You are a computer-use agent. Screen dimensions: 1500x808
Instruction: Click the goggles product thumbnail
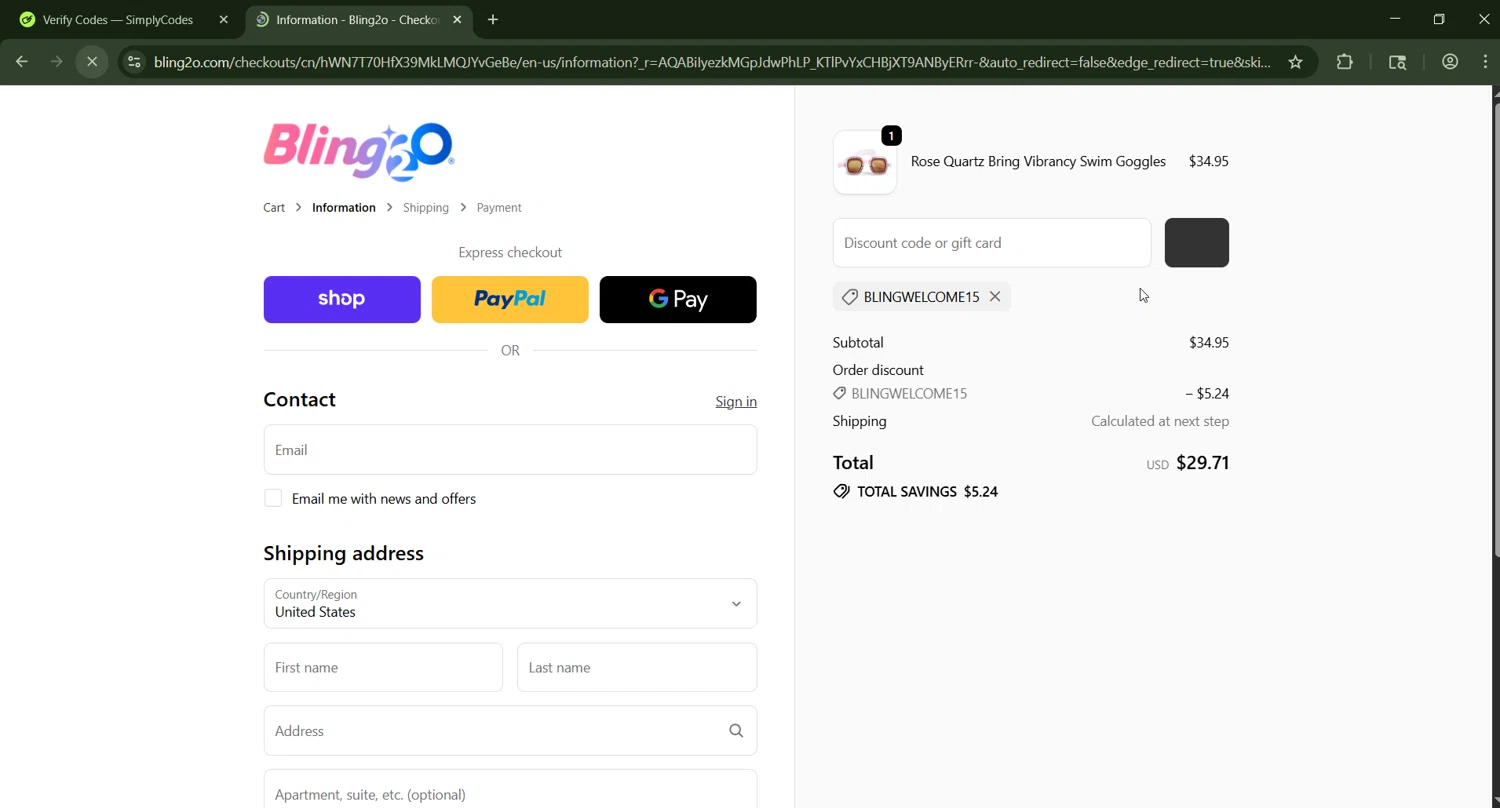(x=865, y=162)
